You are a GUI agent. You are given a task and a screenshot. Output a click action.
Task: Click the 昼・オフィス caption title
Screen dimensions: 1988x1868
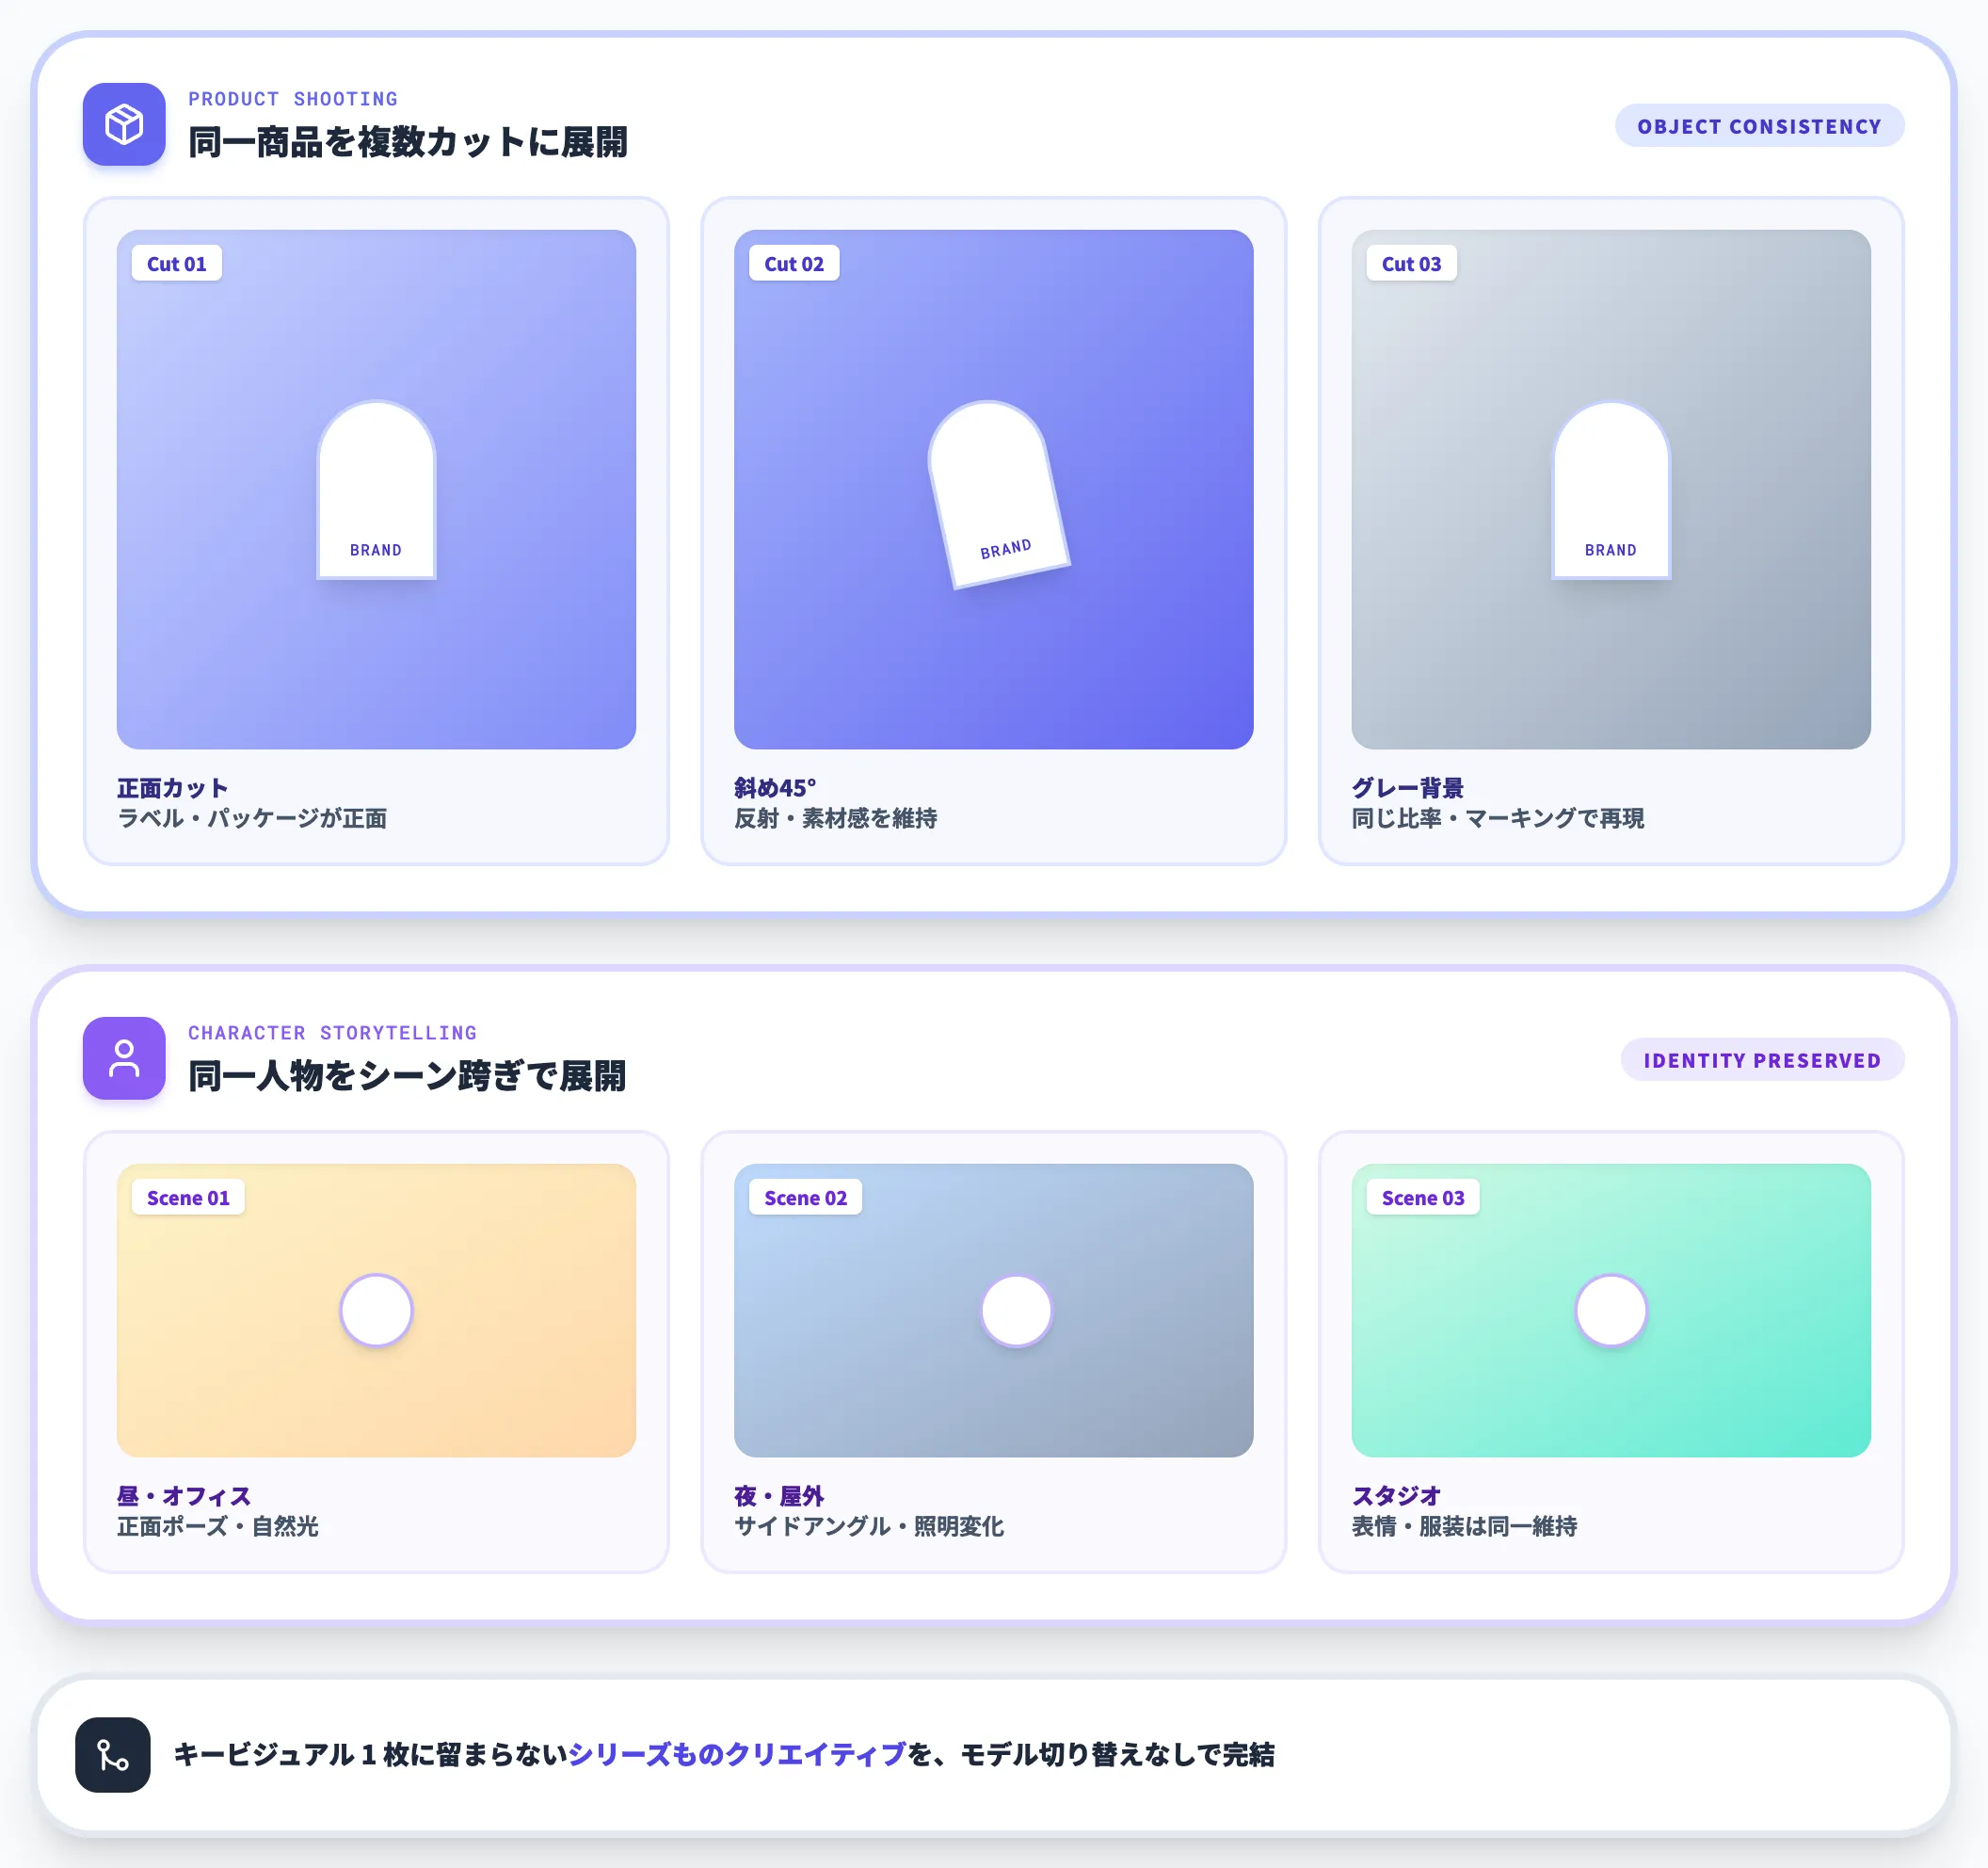[184, 1496]
